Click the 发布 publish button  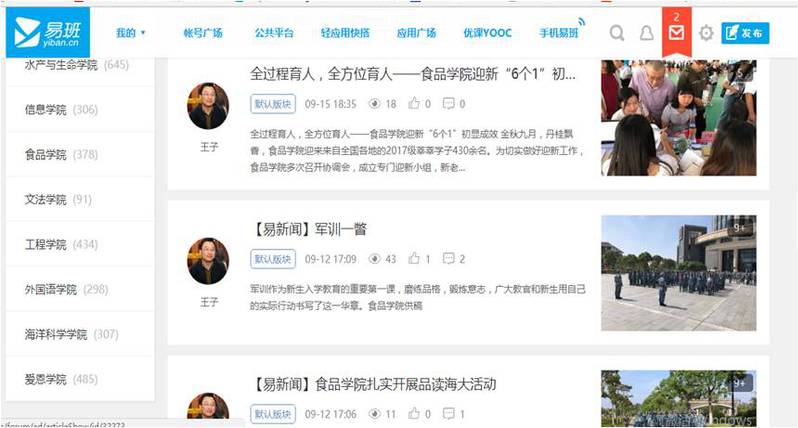click(x=746, y=33)
